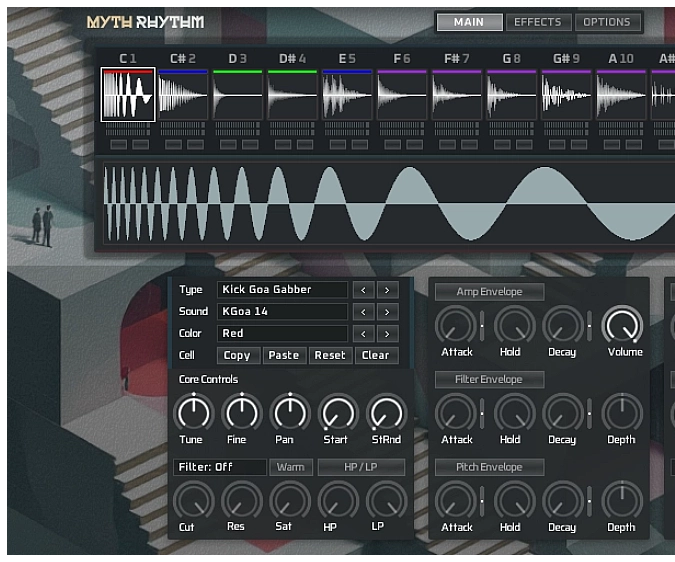Click the Pitch Envelope Depth knob

pos(621,500)
